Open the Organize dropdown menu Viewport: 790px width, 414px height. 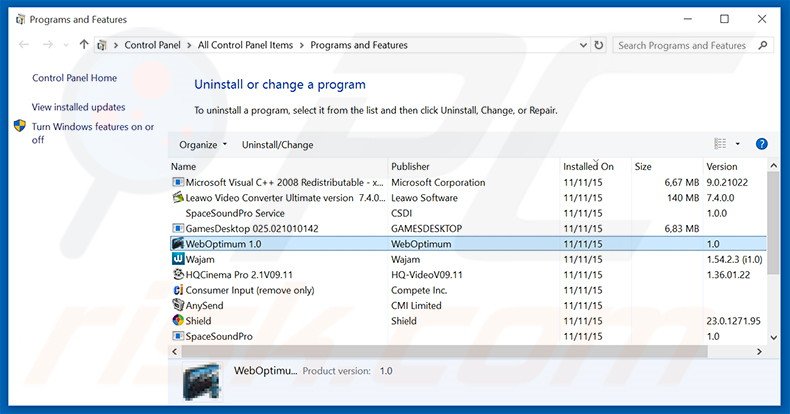(203, 145)
